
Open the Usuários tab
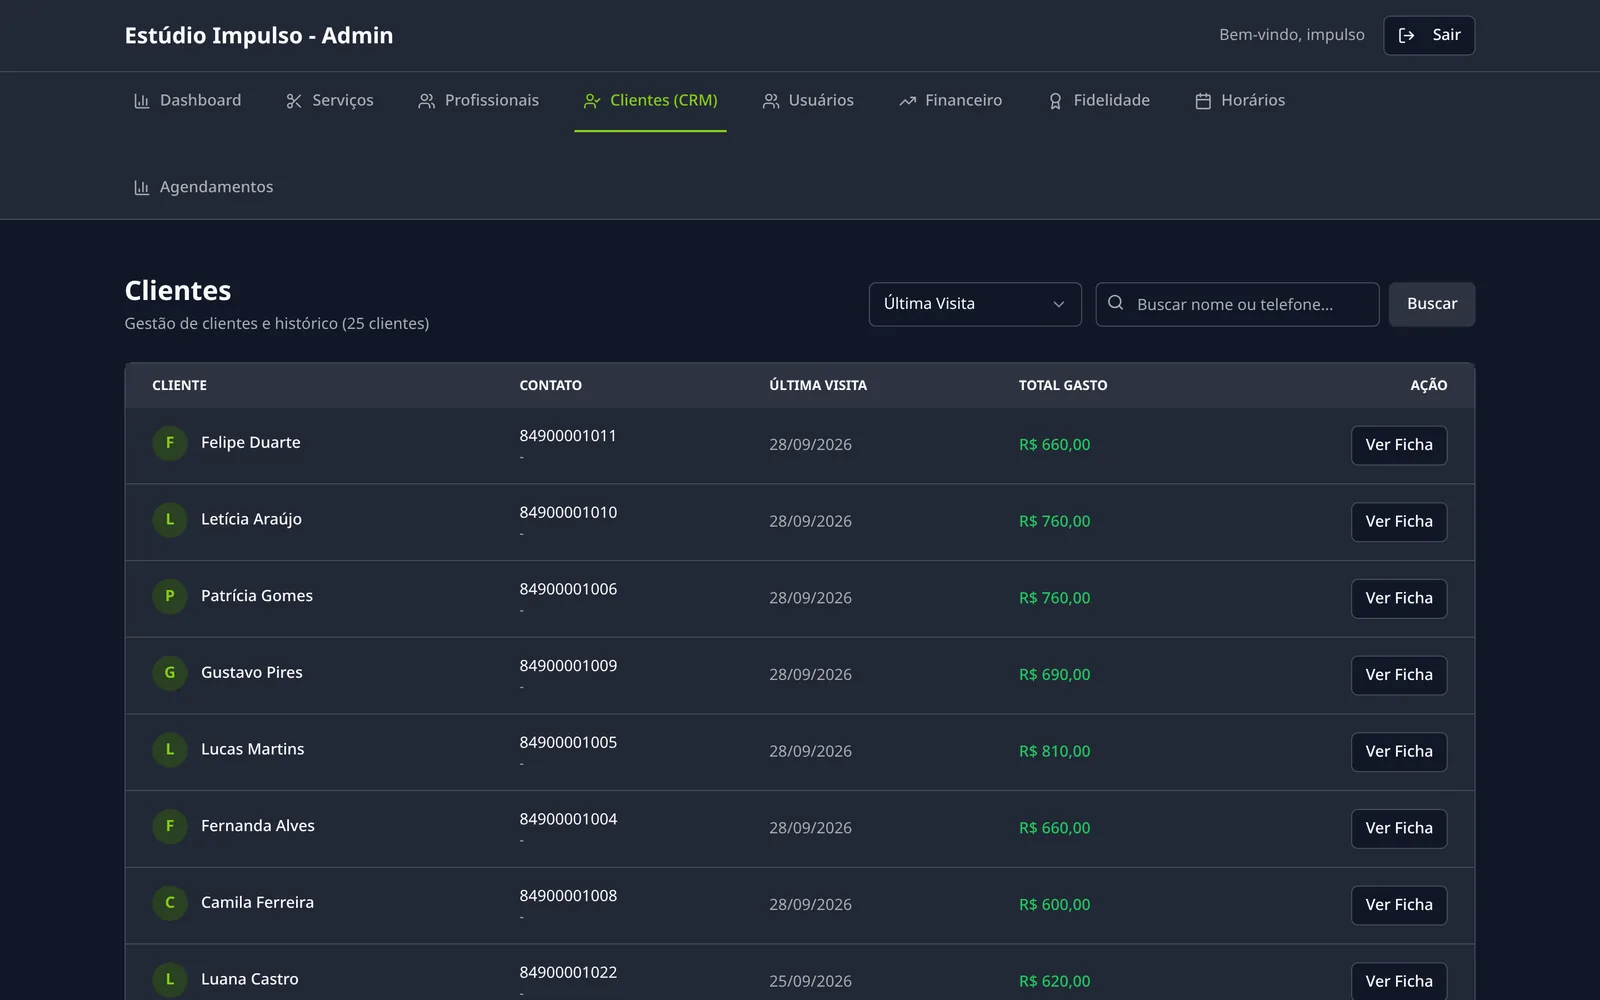(808, 101)
